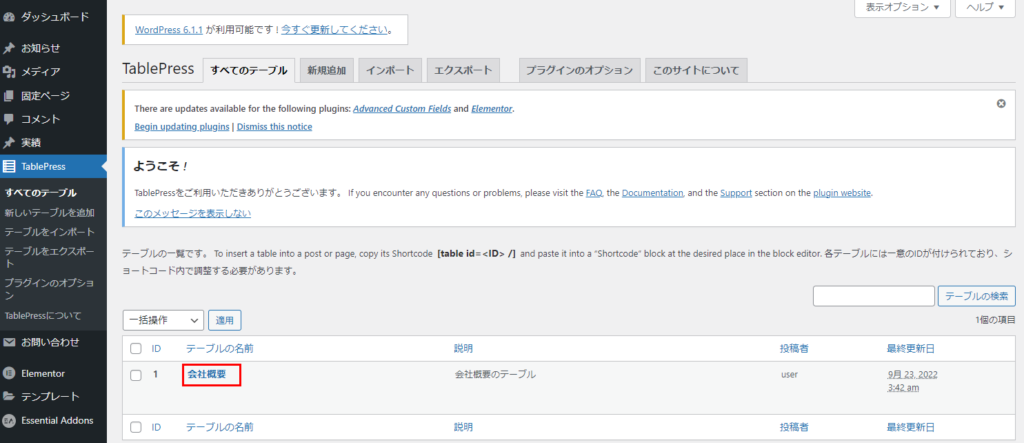Click the envelope icon for お問い合わせ
Viewport: 1024px width, 443px height.
[9, 342]
